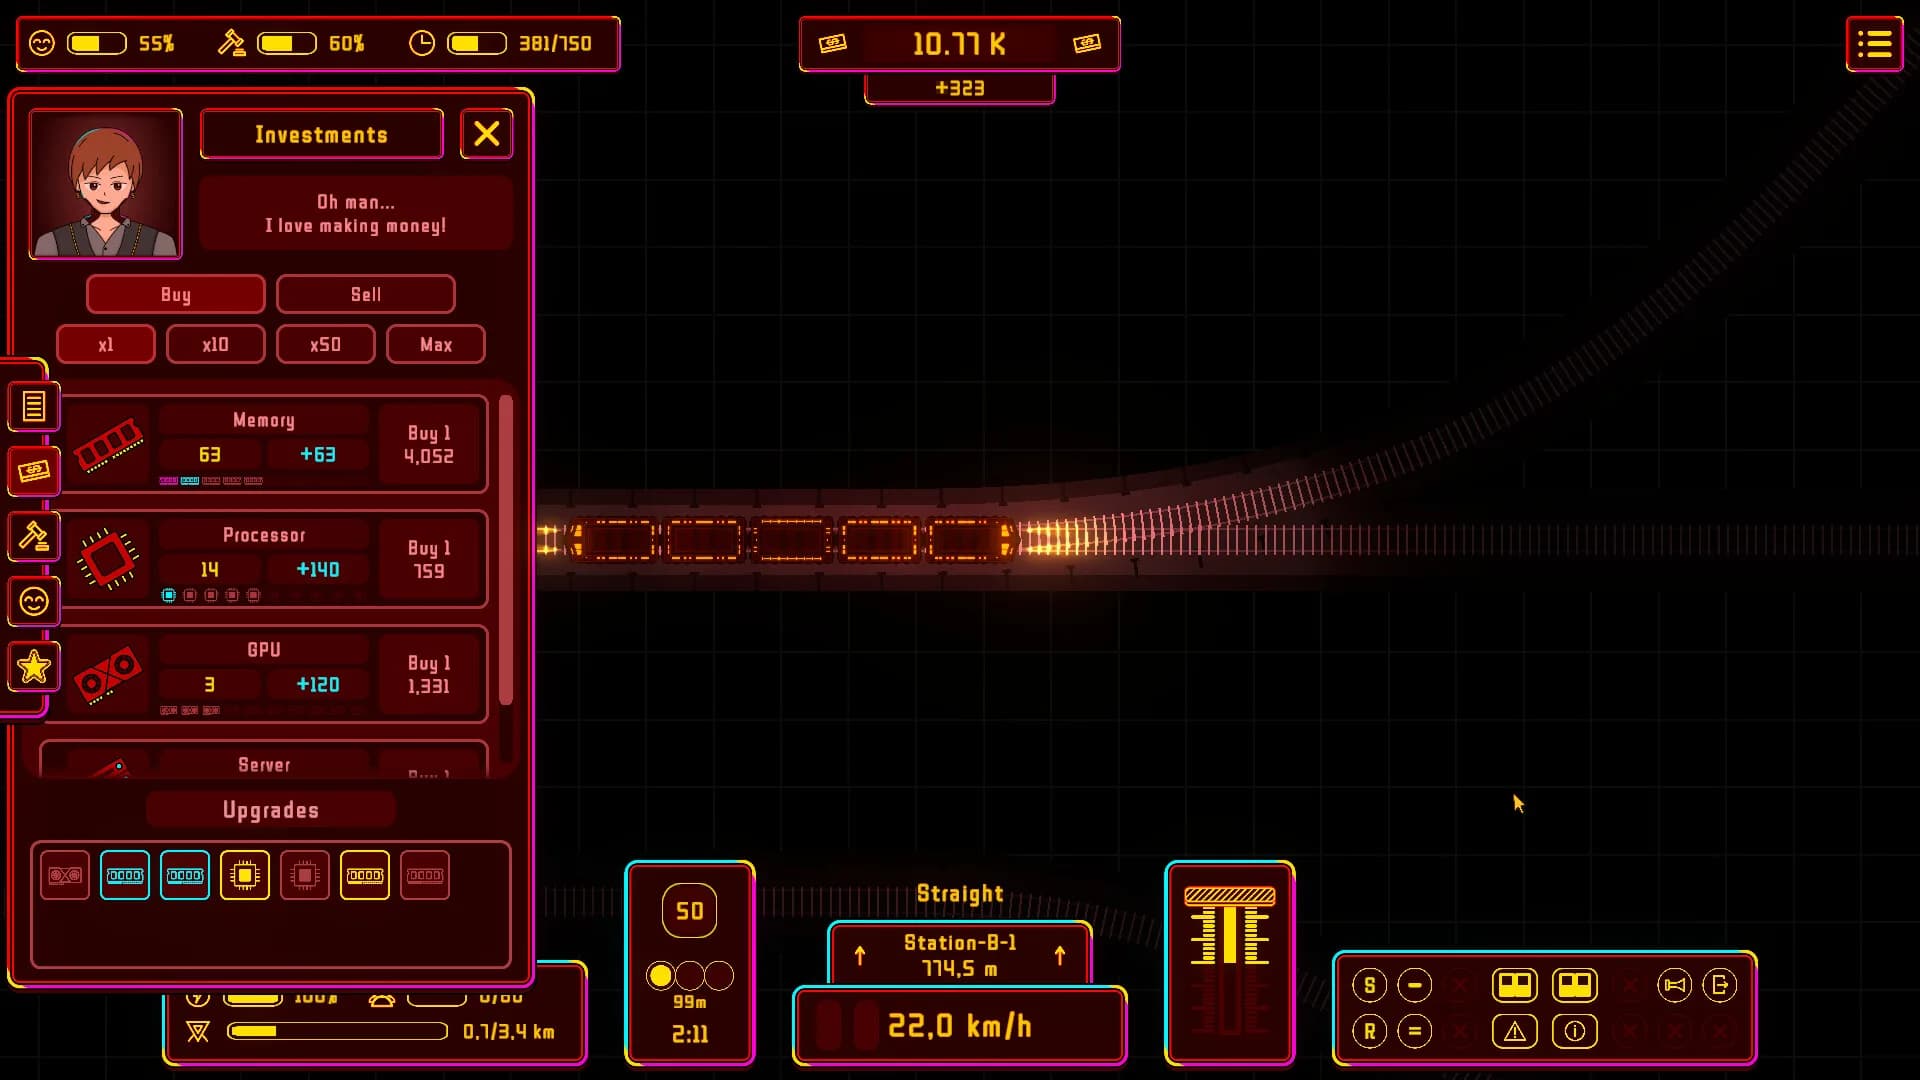Click the GPU graphics card icon
This screenshot has height=1080, width=1920.
[108, 675]
